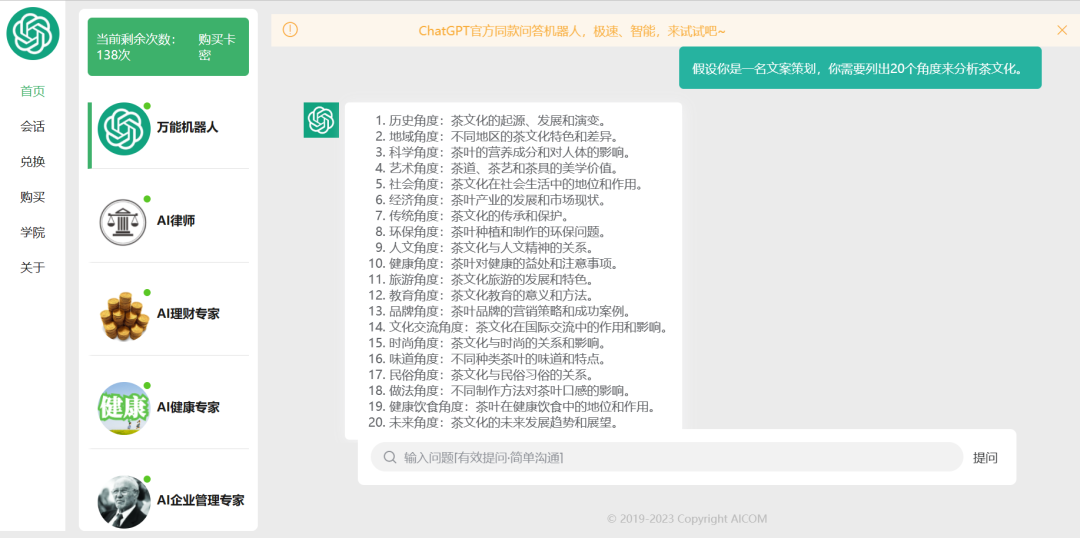The width and height of the screenshot is (1080, 538).
Task: Select the AI健康专家 label
Action: (x=188, y=407)
